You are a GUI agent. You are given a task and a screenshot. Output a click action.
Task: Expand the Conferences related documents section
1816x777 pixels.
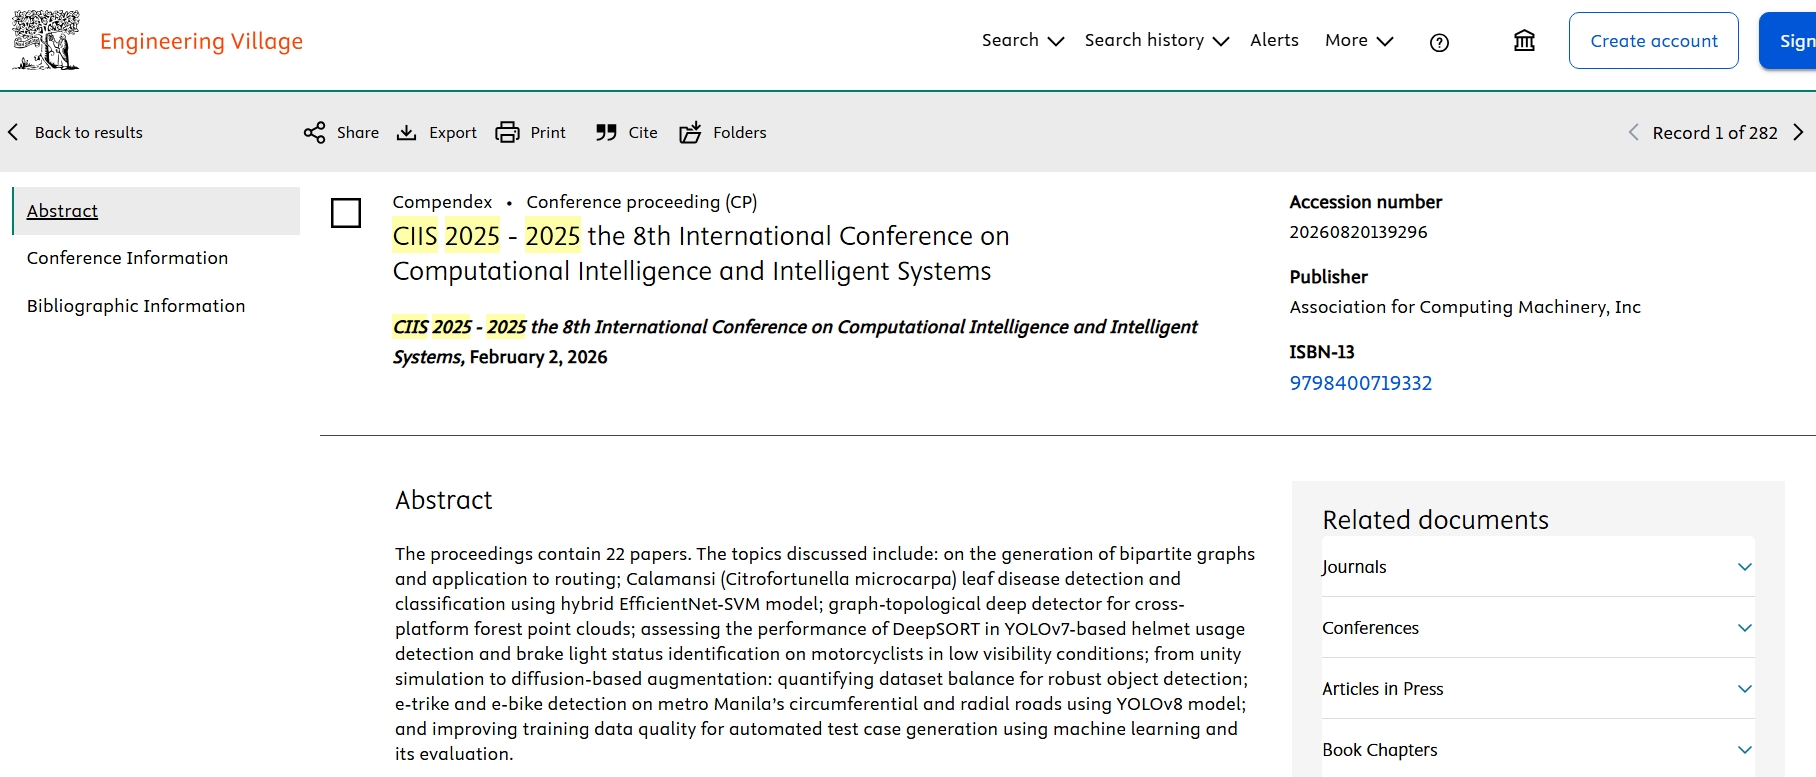point(1744,628)
